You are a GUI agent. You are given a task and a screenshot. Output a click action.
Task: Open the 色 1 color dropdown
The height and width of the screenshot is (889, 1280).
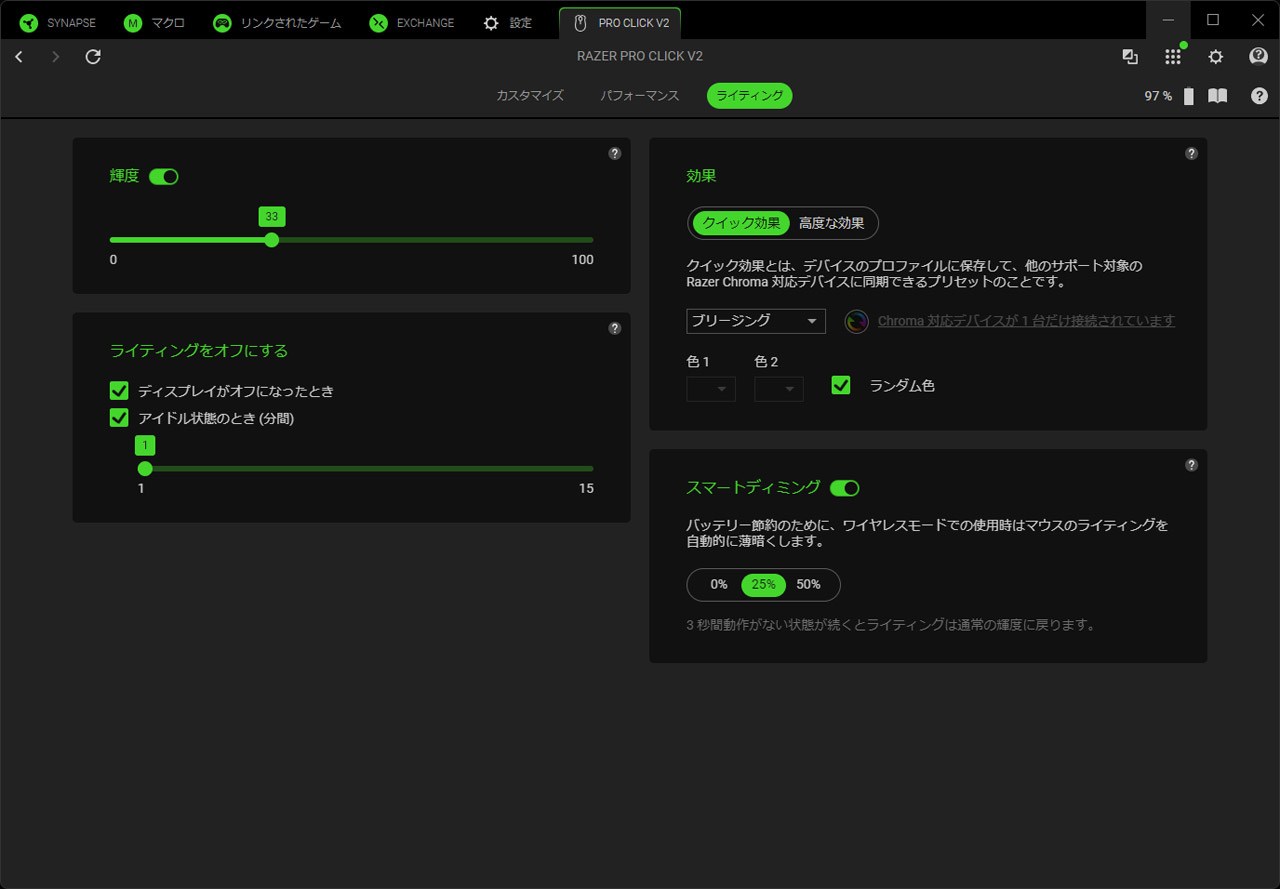(x=710, y=388)
